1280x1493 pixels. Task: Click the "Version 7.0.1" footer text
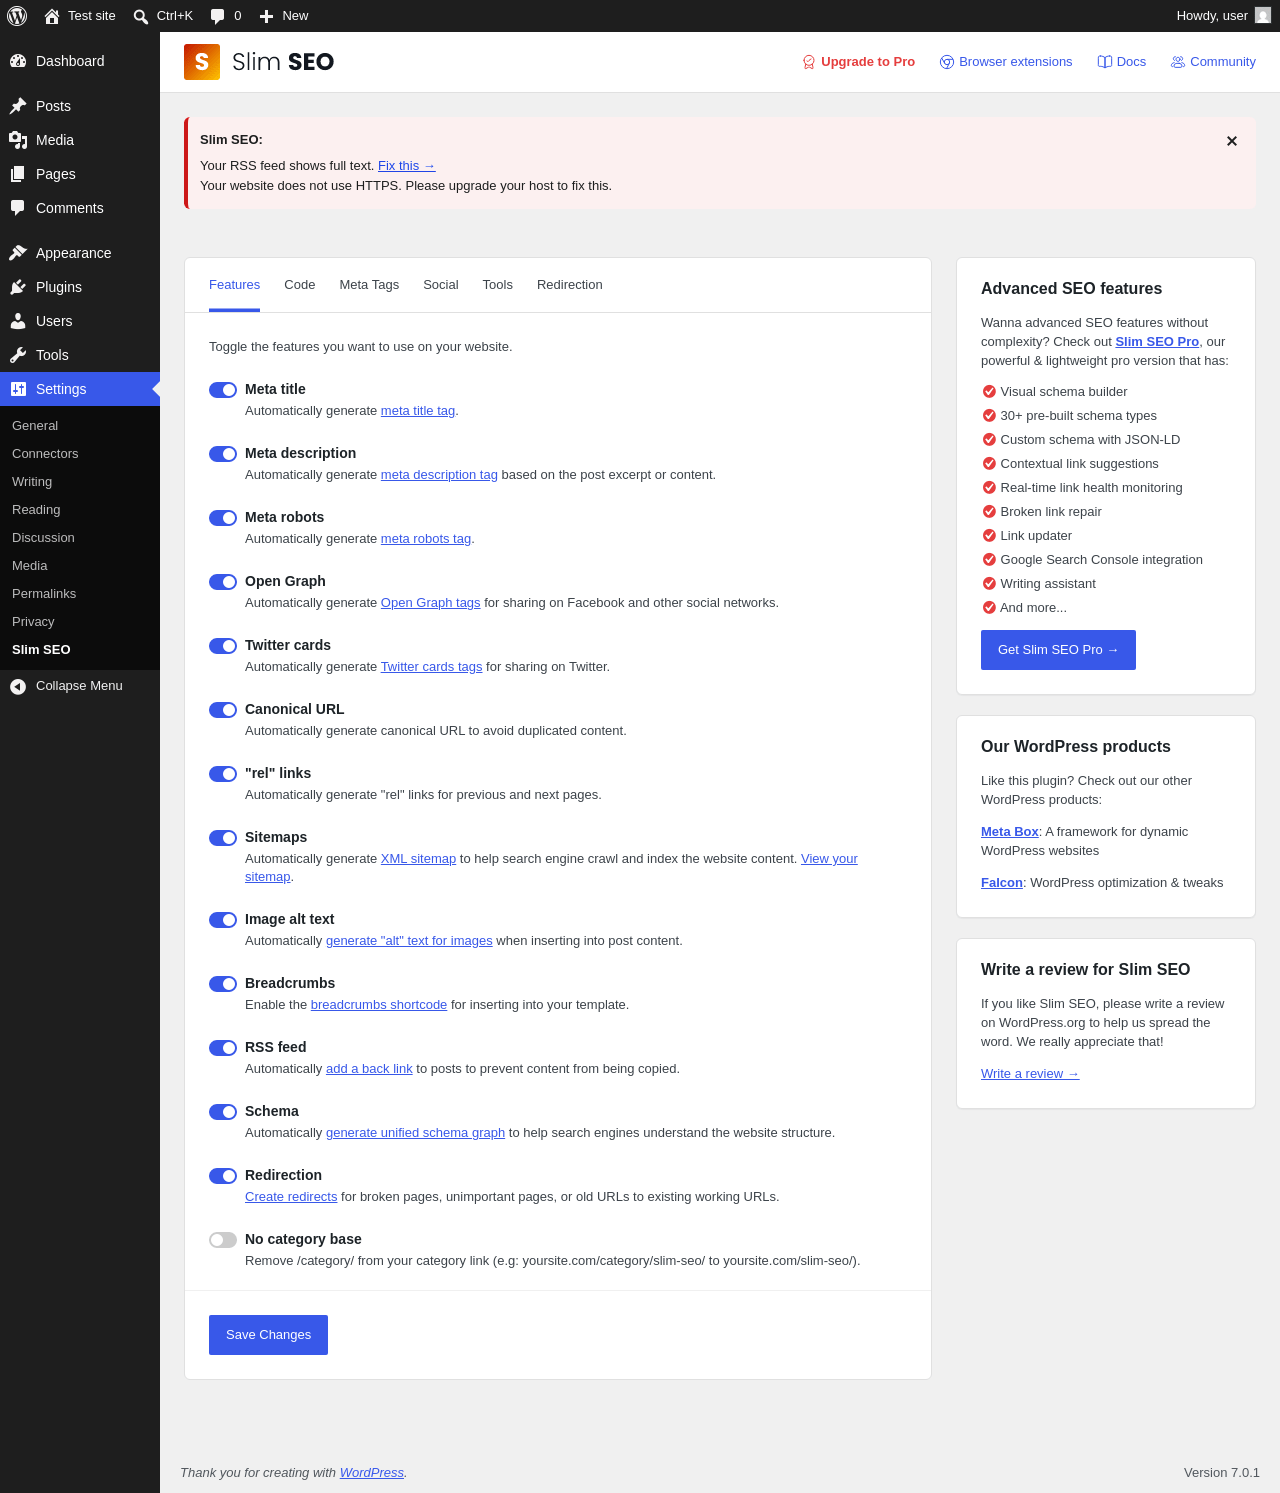(x=1222, y=1473)
